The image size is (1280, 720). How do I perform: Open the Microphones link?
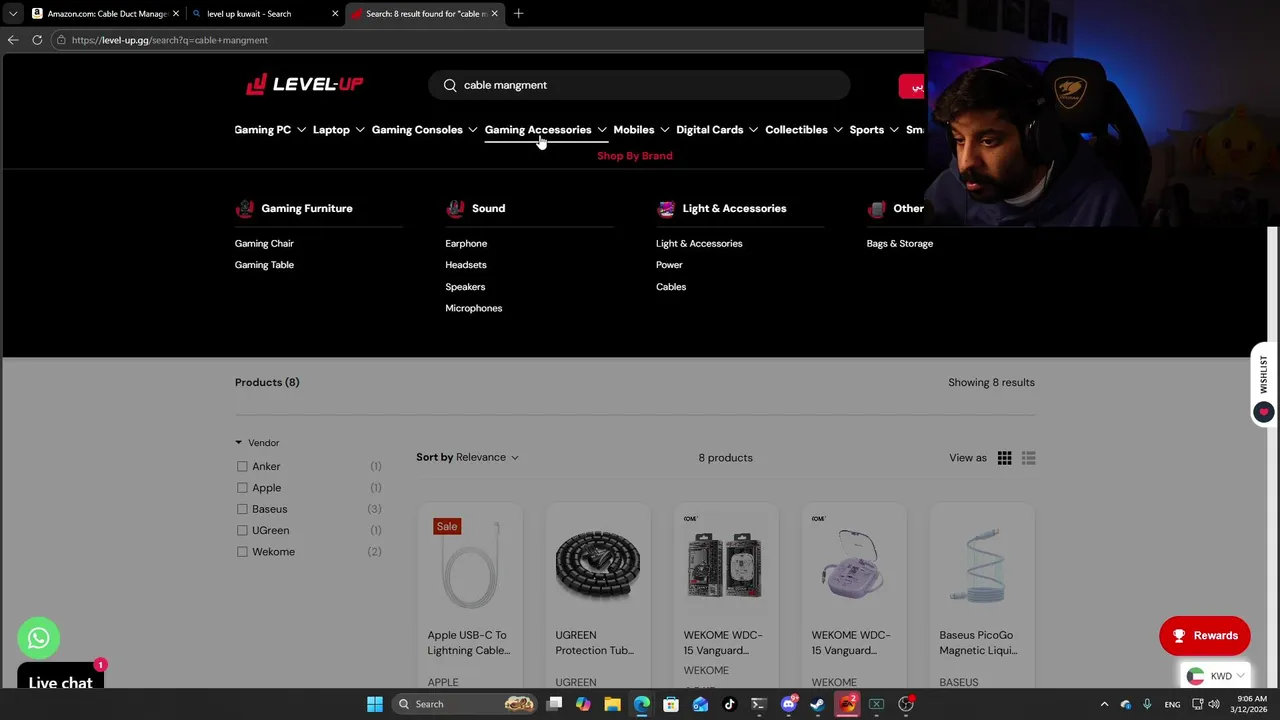point(474,308)
